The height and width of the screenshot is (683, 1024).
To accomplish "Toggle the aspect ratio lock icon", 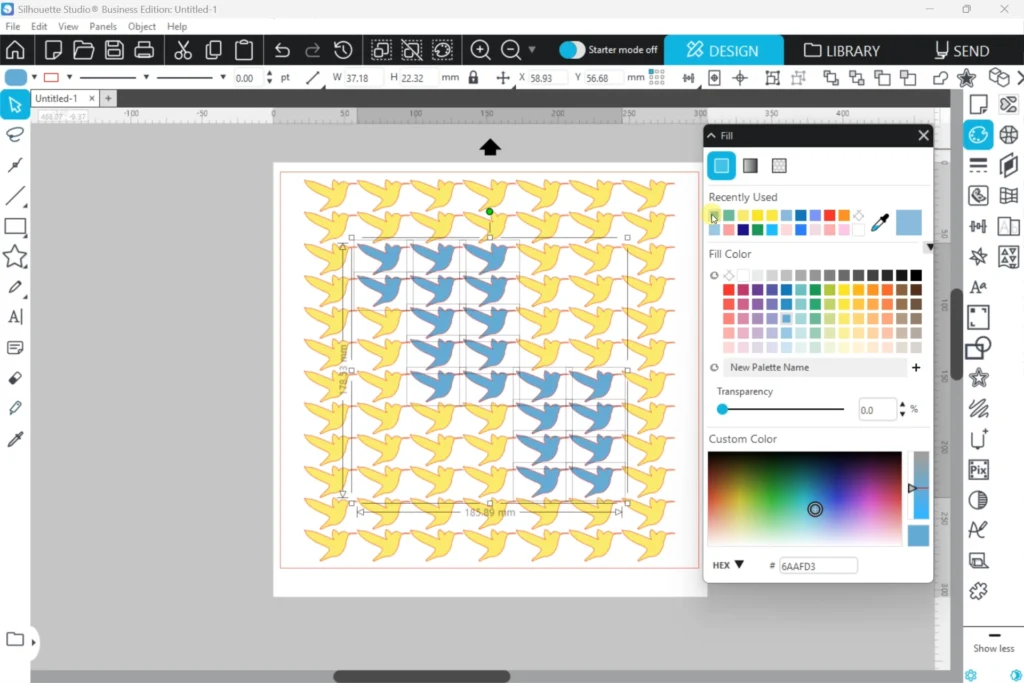I will tap(473, 78).
